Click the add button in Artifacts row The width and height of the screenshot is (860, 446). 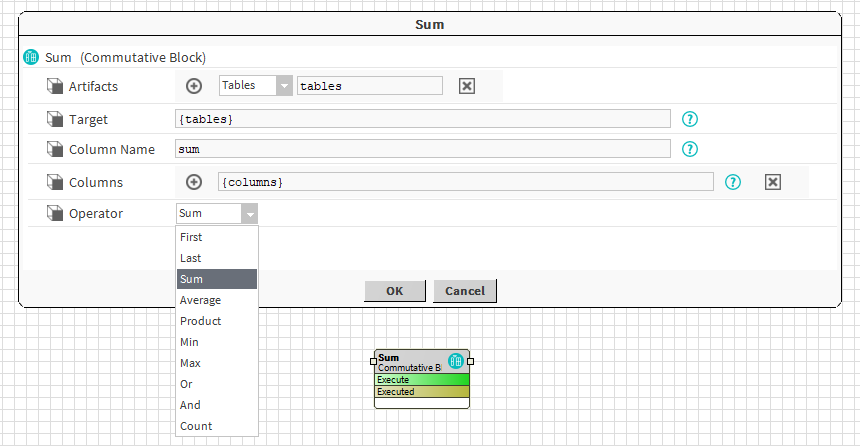[195, 86]
